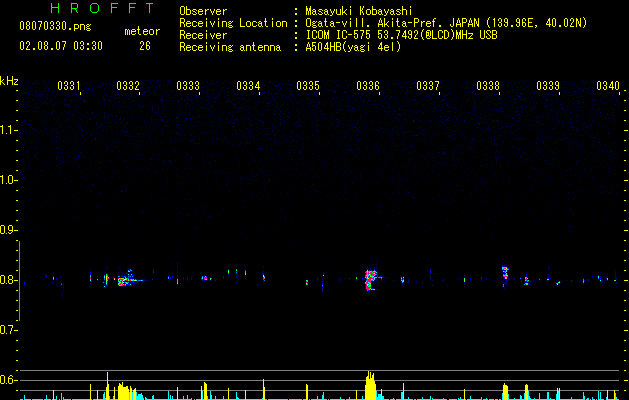Click the 0333 time marker
The image size is (629, 400).
[x=188, y=85]
